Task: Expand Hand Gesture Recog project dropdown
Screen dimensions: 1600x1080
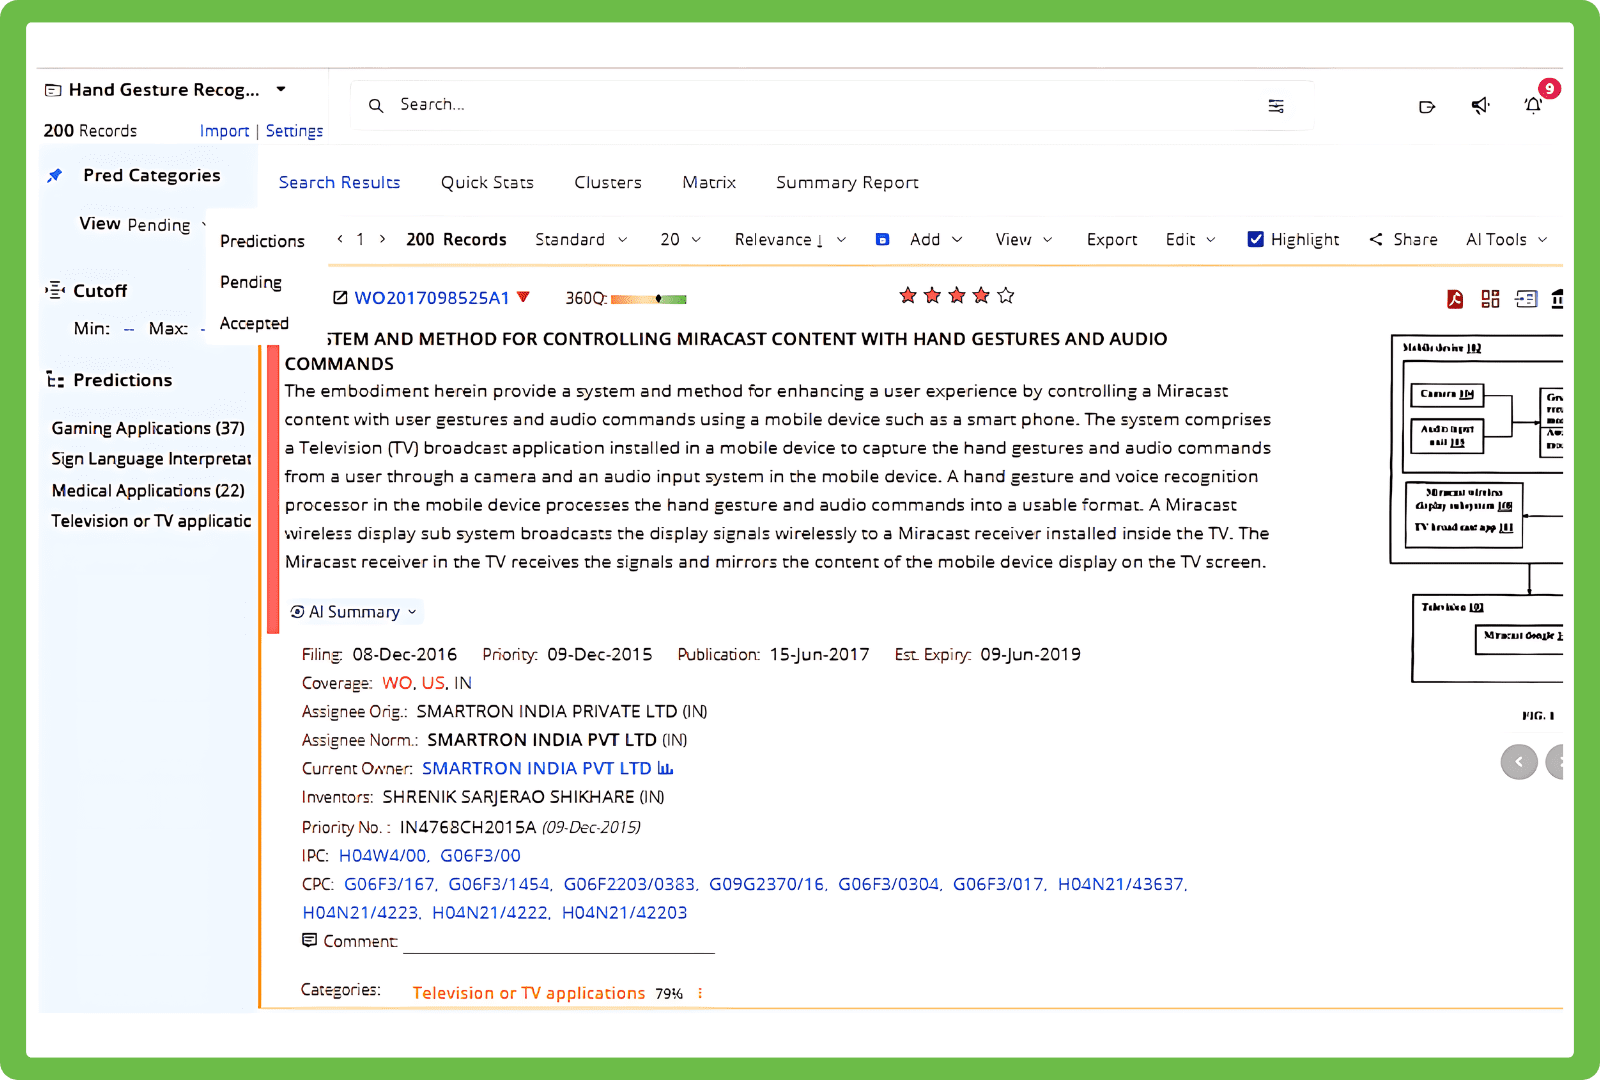Action: 281,89
